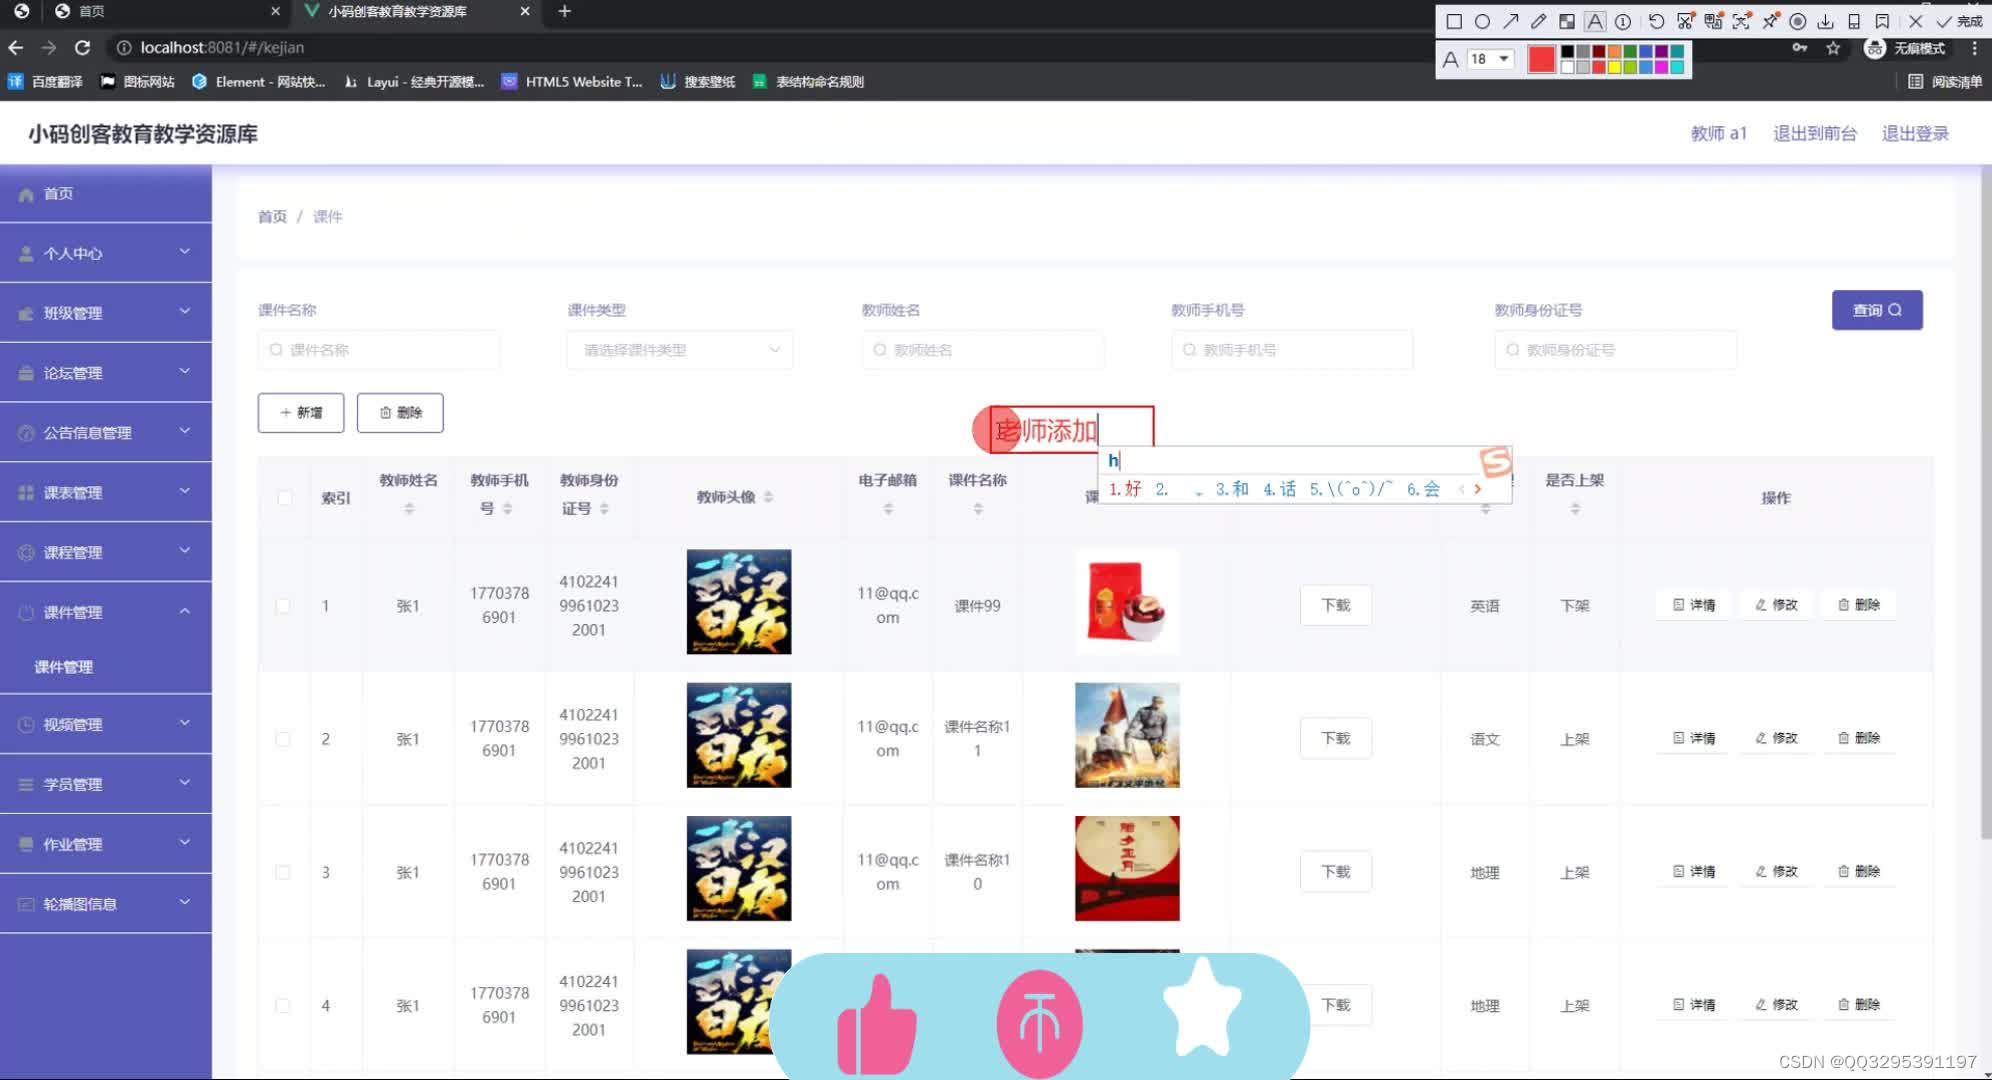Select the arrow annotation tool
1992x1080 pixels.
[1510, 21]
